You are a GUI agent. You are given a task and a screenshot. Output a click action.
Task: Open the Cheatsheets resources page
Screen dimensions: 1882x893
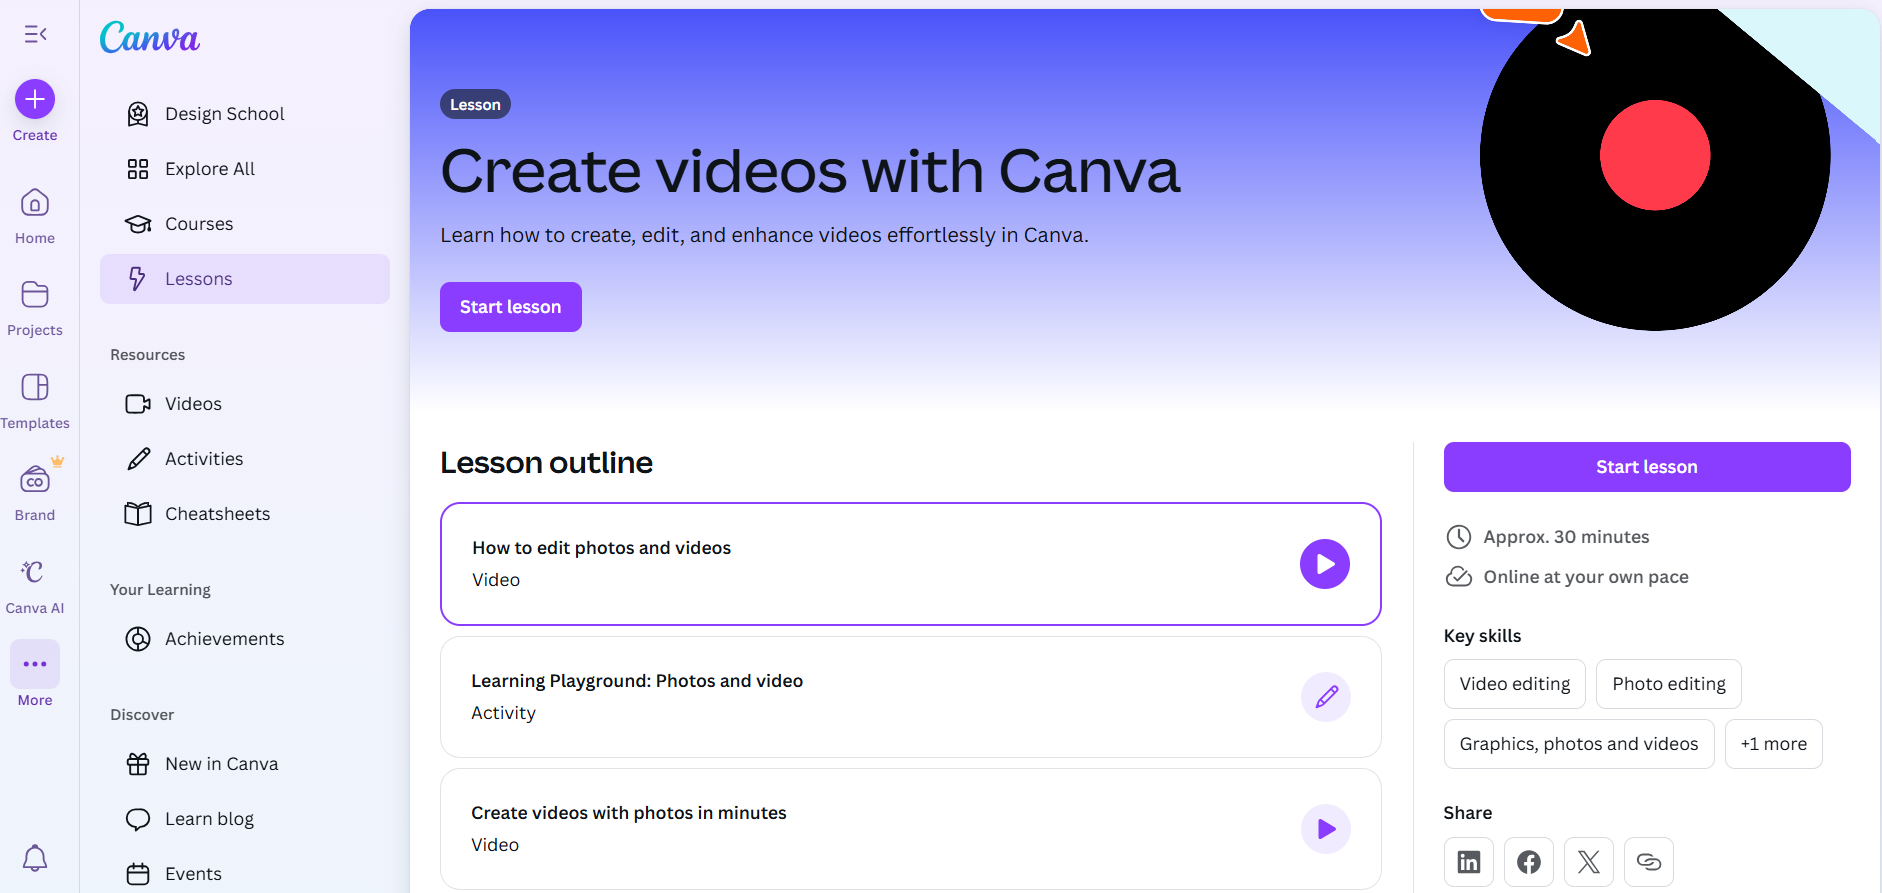click(x=217, y=514)
